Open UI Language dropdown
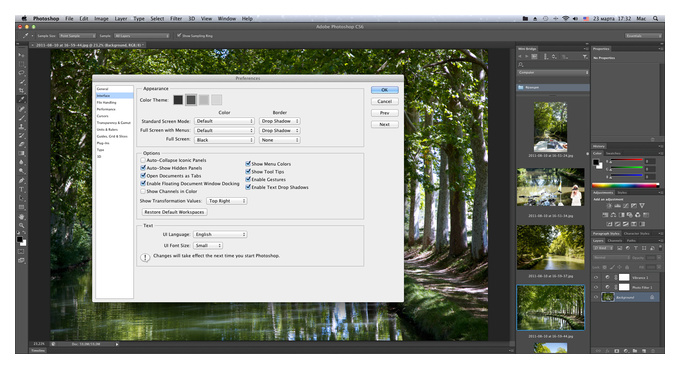 coord(220,235)
